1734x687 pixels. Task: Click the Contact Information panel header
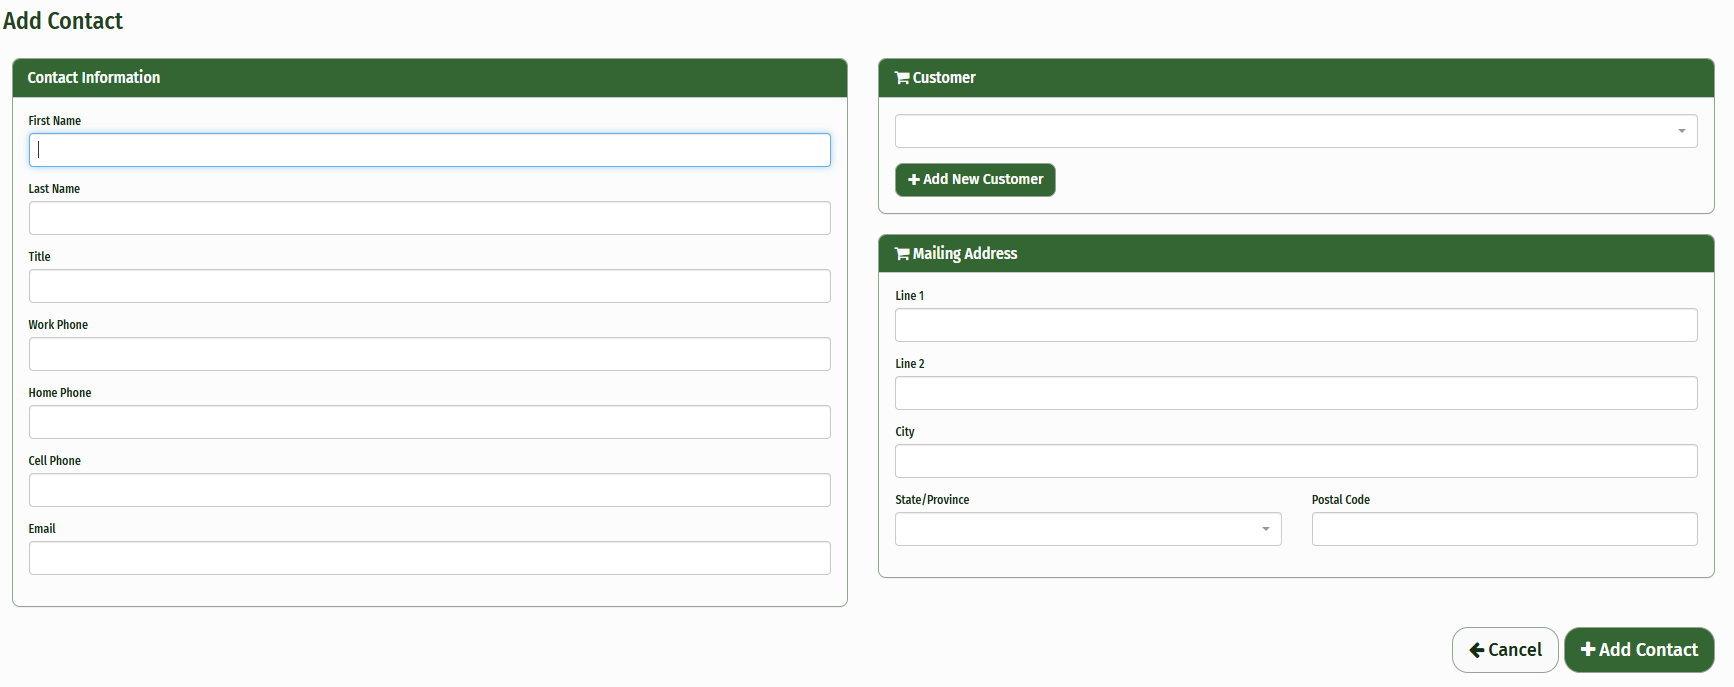(x=429, y=78)
